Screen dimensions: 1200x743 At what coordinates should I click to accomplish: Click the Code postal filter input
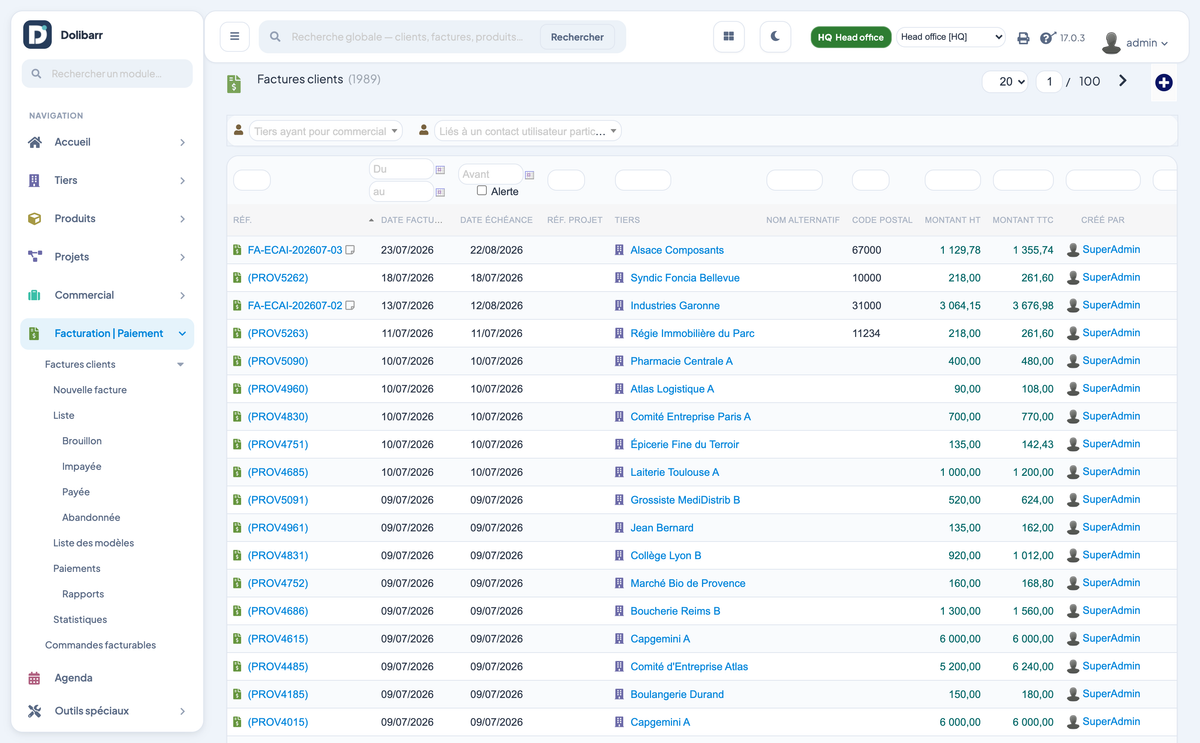pos(870,180)
